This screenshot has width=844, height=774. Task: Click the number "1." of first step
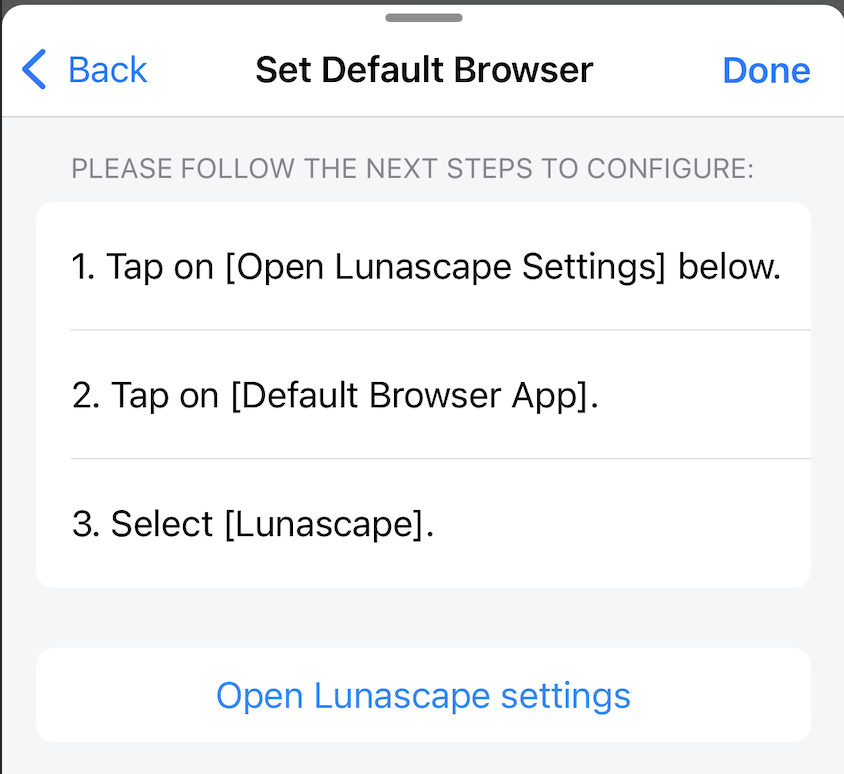pos(83,267)
